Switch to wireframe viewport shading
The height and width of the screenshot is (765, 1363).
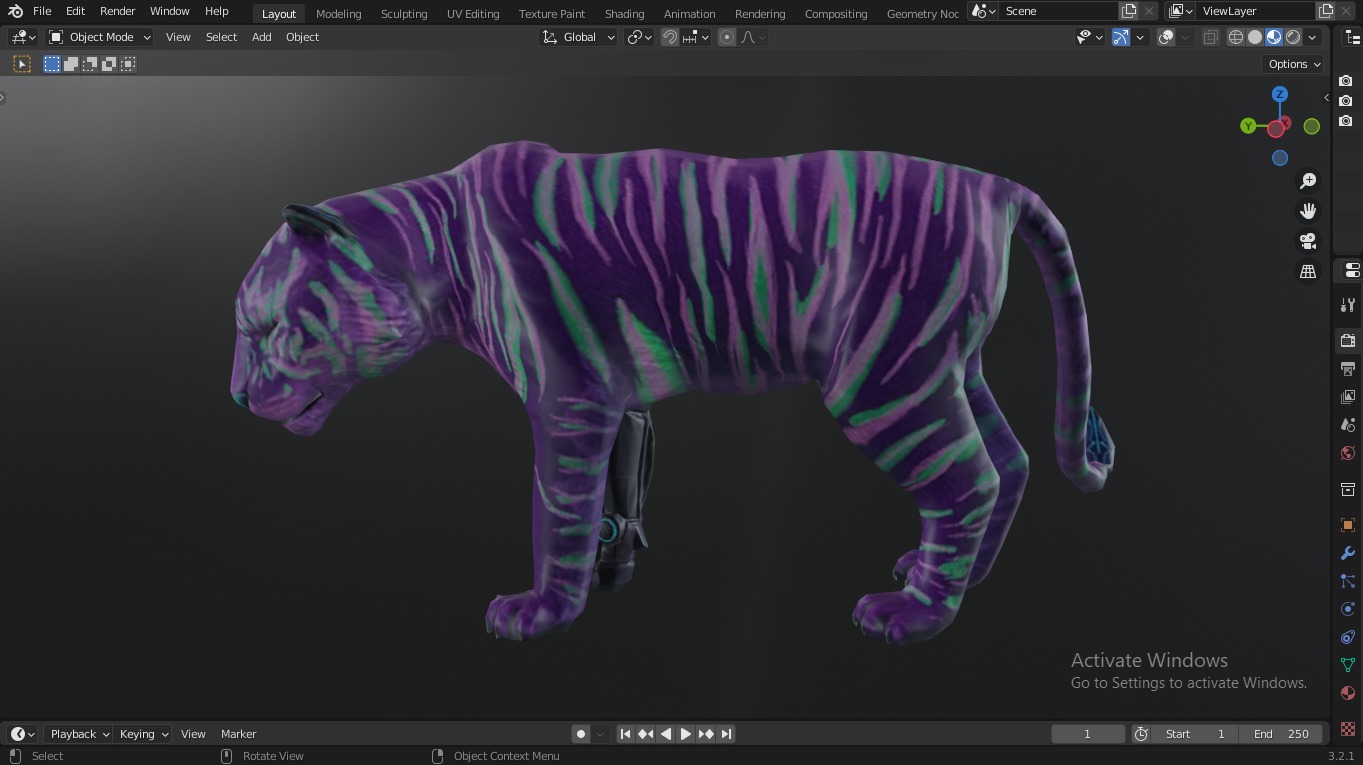pyautogui.click(x=1236, y=37)
